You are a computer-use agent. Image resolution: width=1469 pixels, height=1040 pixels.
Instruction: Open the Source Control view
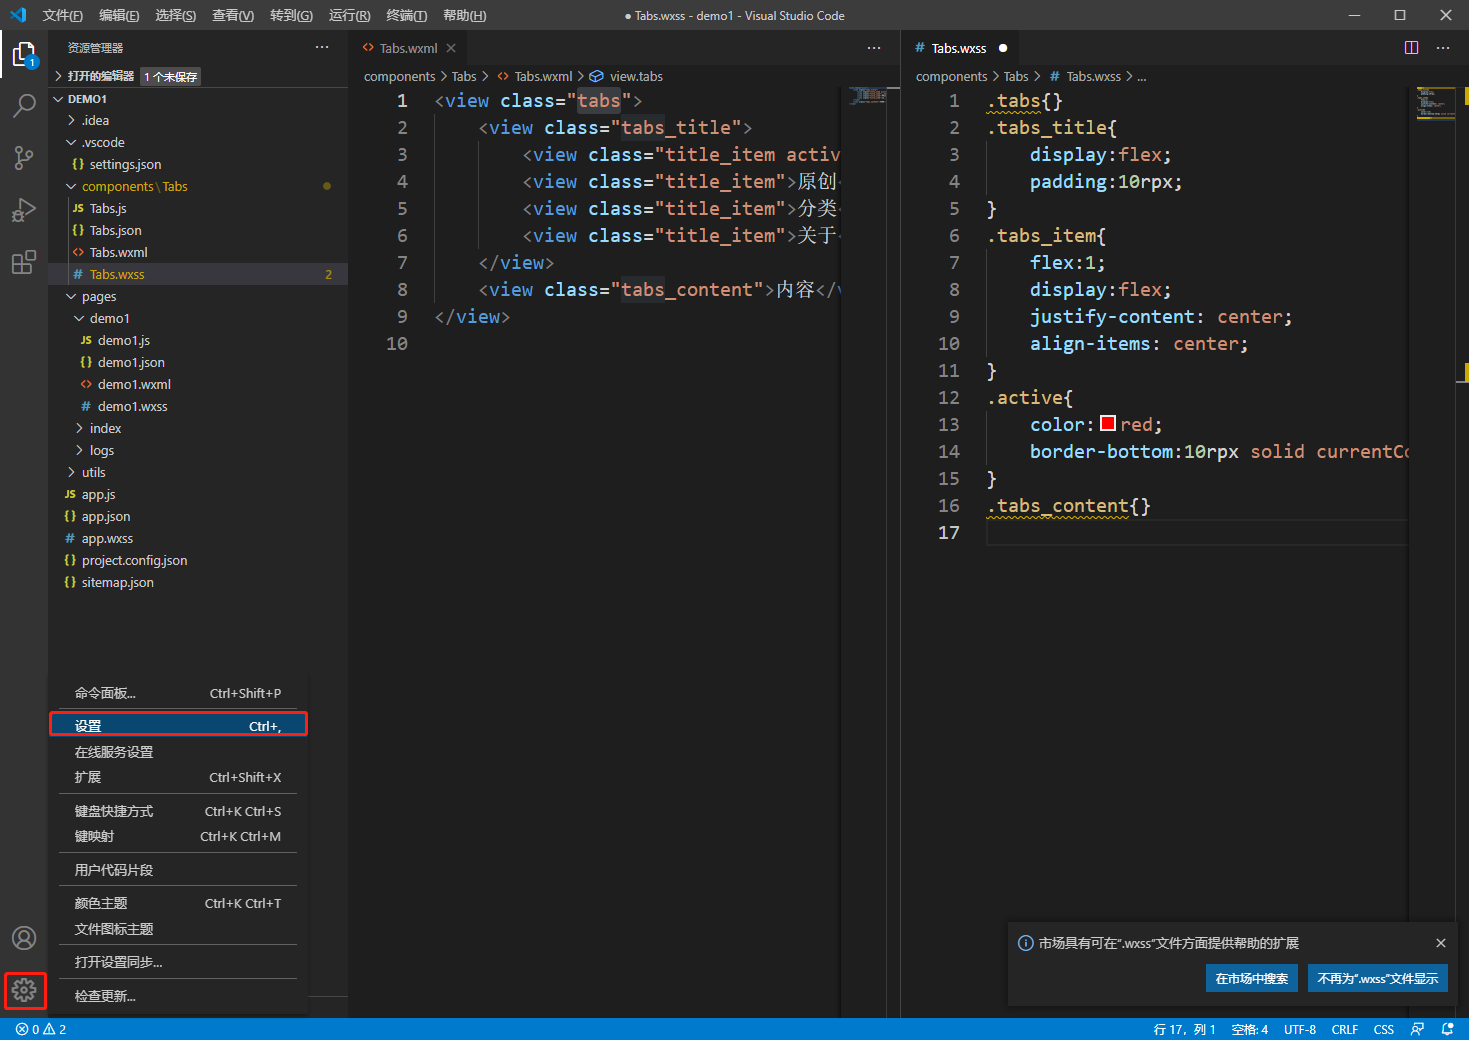pyautogui.click(x=24, y=158)
